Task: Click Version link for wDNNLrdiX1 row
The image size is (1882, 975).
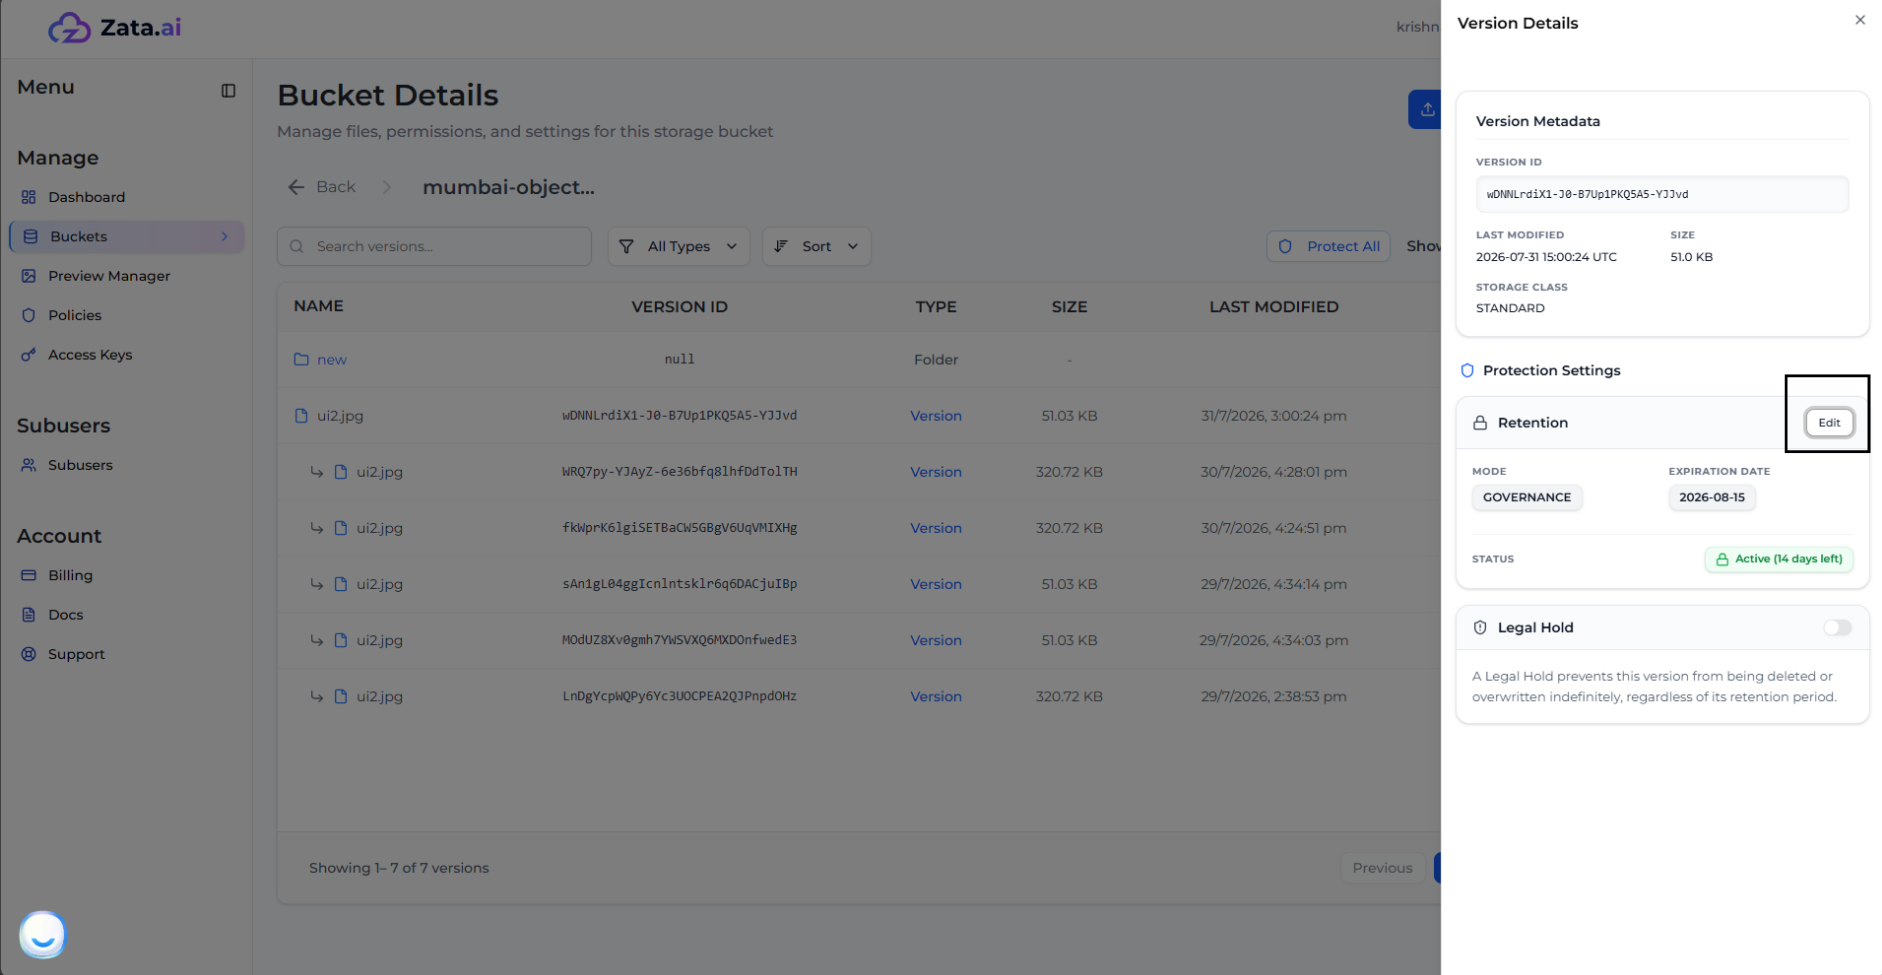Action: pos(936,416)
